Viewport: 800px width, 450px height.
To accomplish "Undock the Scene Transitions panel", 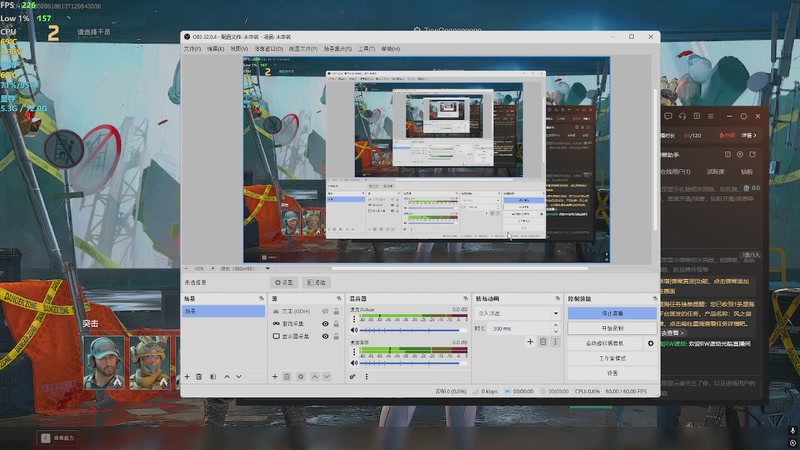I will coord(558,298).
